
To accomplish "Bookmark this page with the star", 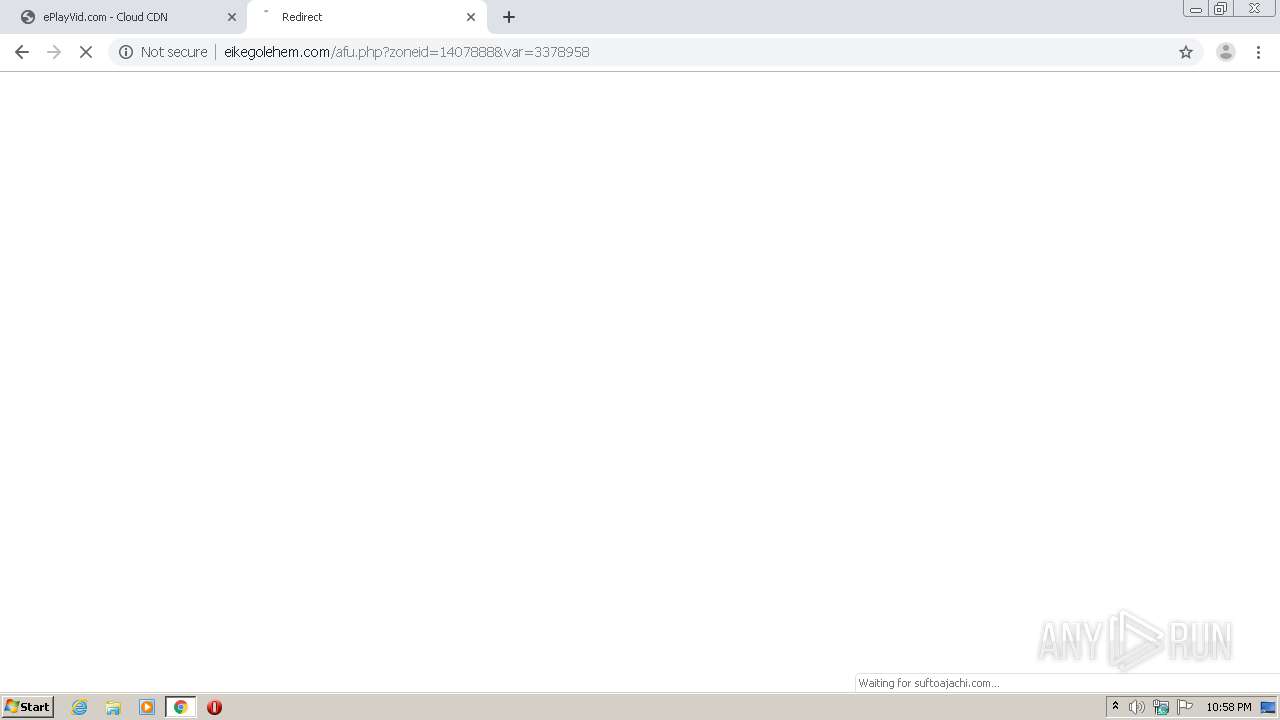I will pos(1186,52).
